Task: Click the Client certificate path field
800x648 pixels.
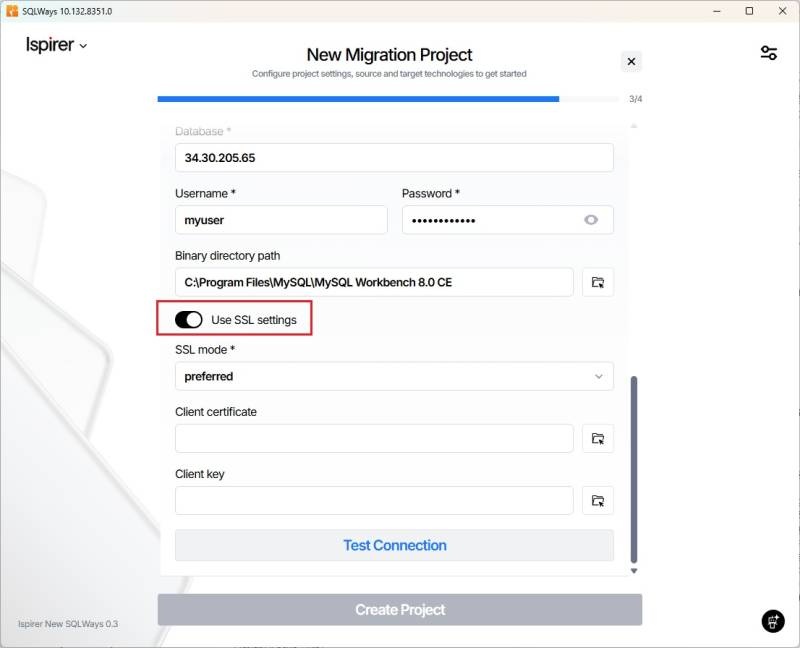Action: click(374, 438)
